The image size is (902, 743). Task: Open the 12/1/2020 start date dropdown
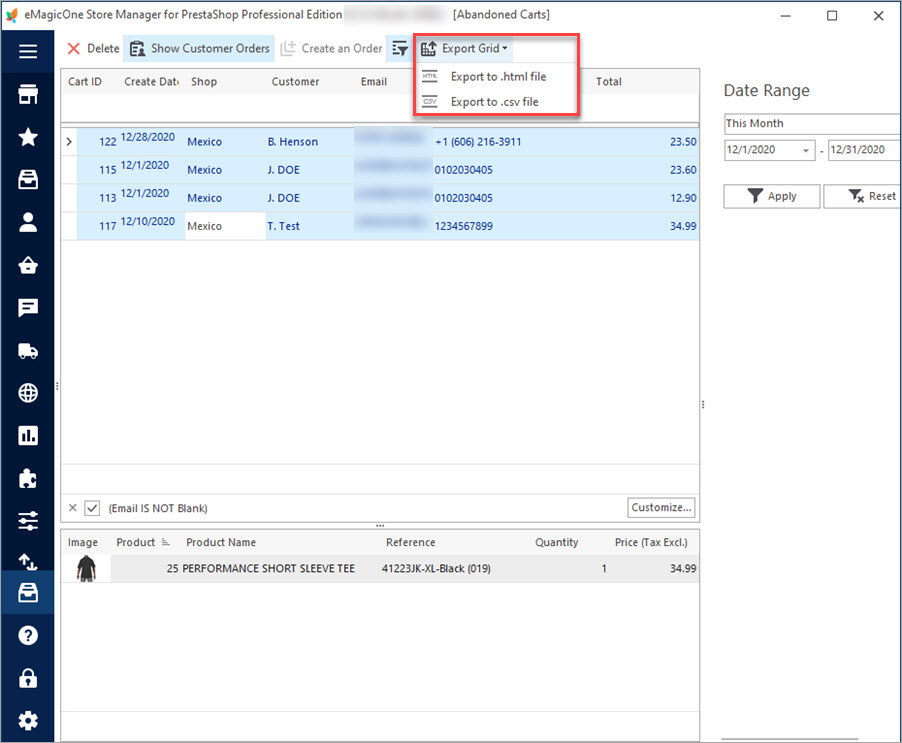[x=805, y=151]
